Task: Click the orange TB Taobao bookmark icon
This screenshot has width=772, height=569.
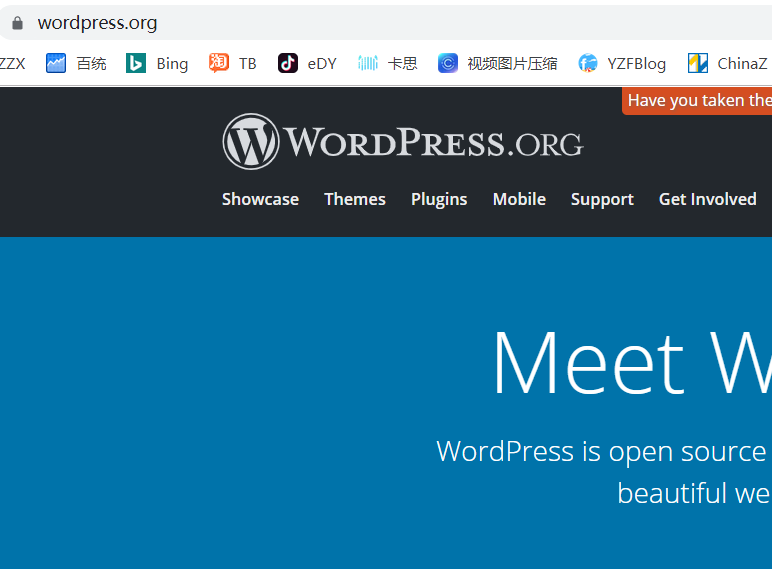Action: (219, 63)
